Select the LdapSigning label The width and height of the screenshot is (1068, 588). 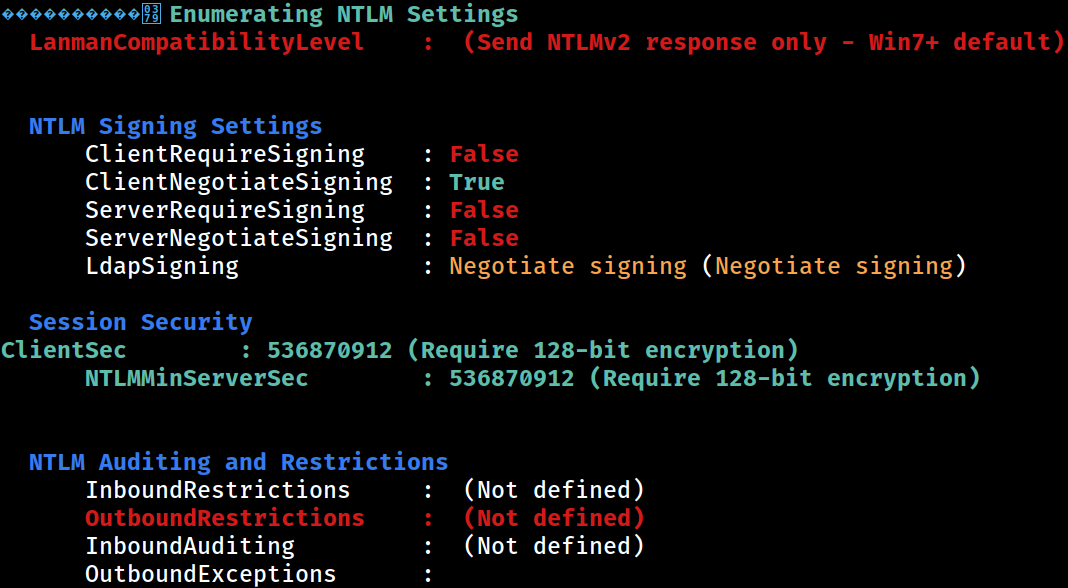coord(162,266)
